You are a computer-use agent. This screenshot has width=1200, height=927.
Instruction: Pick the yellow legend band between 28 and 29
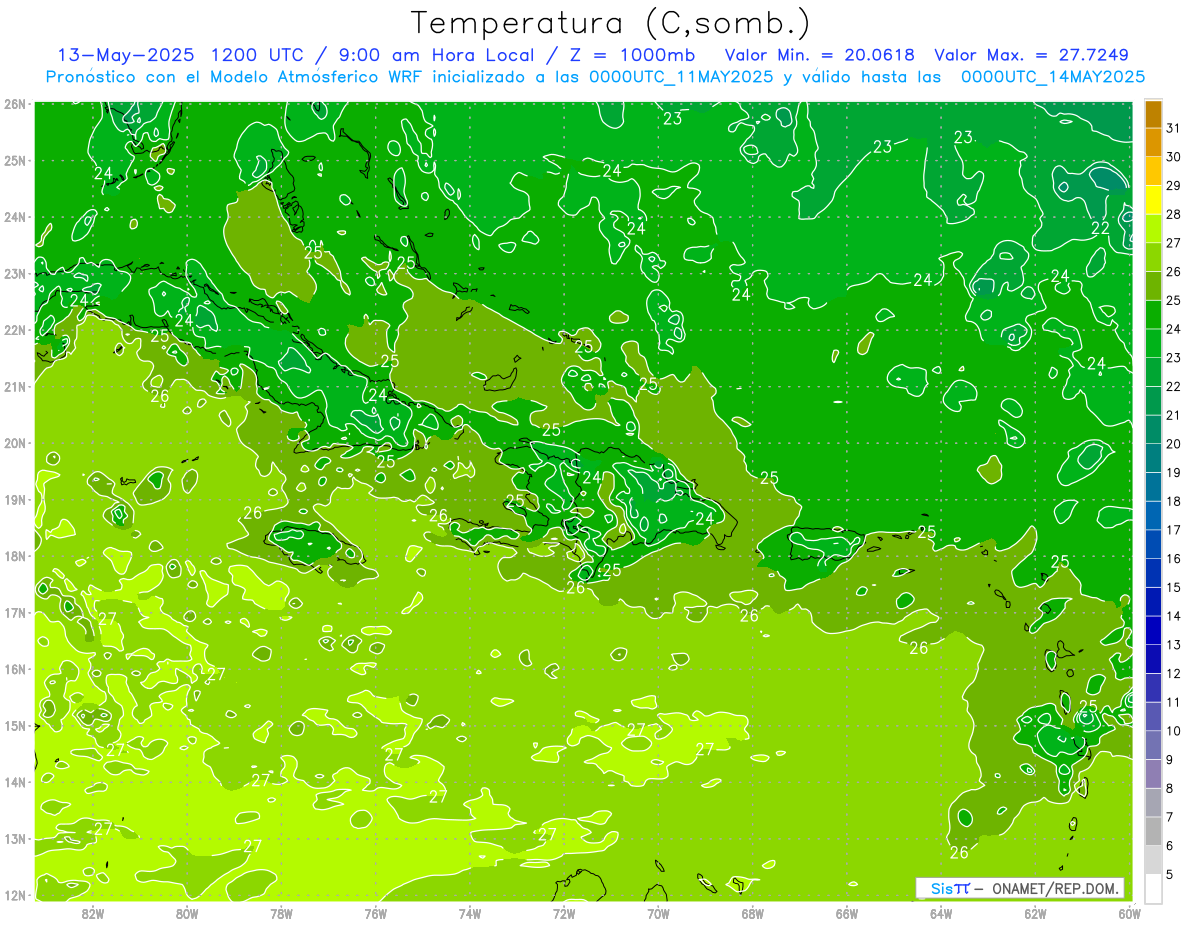[x=1153, y=199]
